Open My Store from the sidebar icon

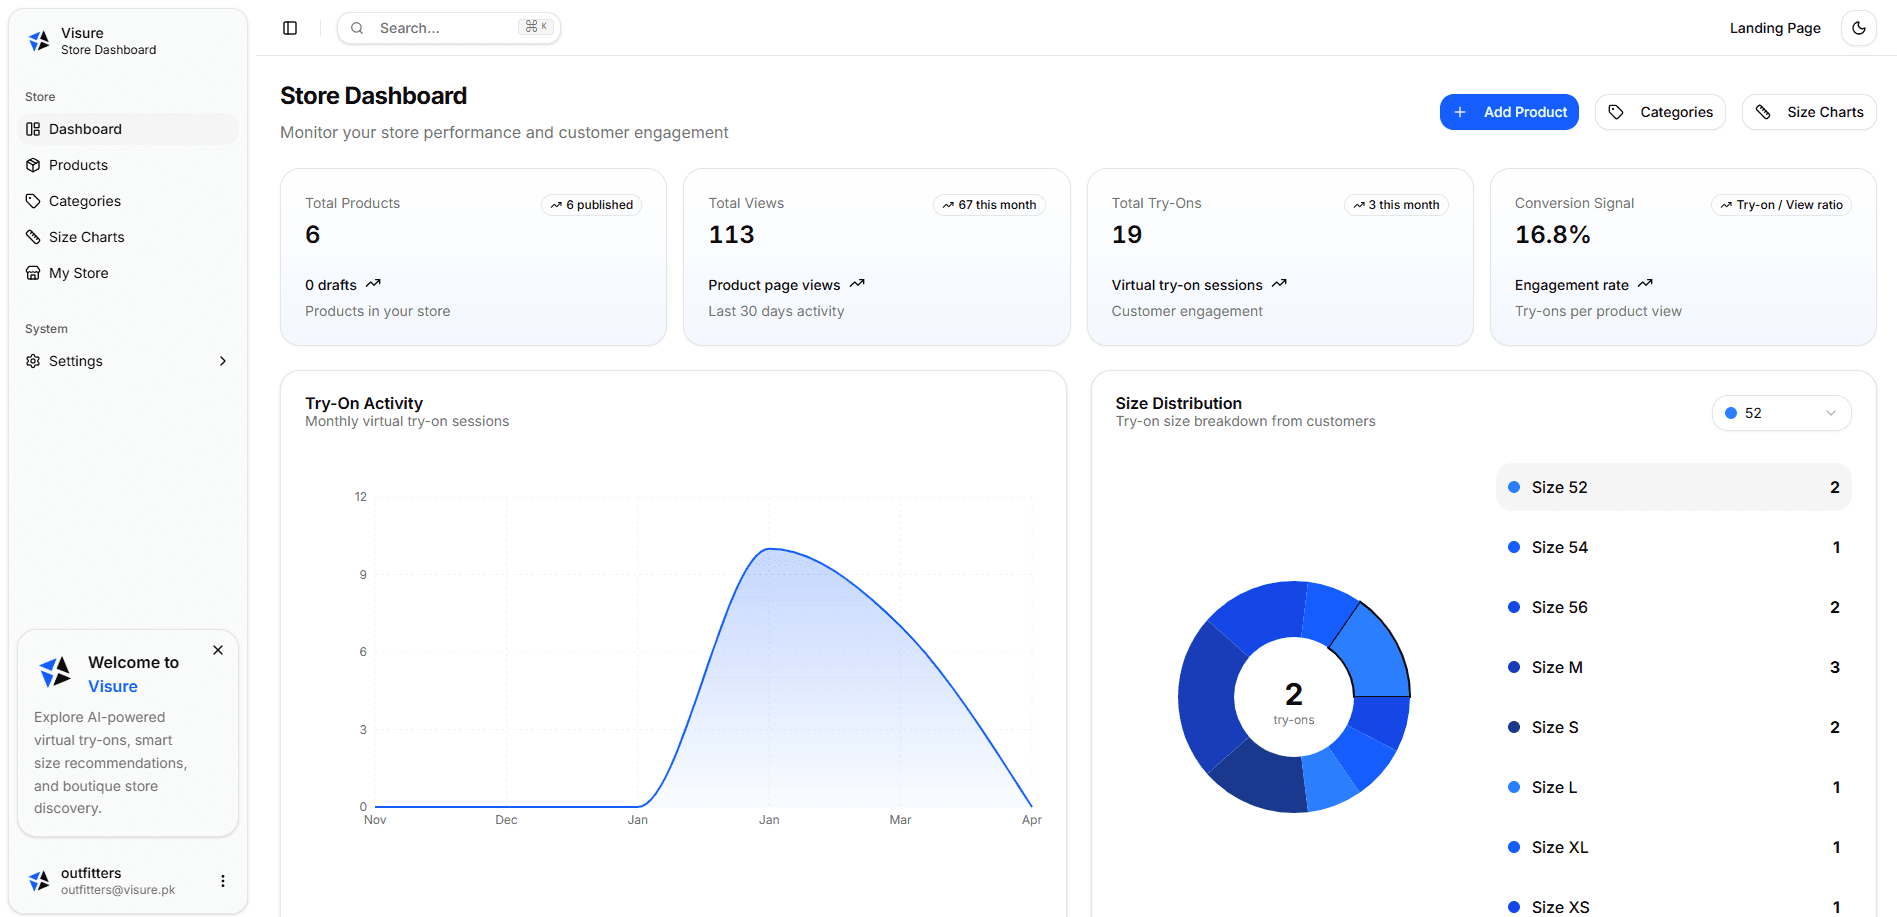pos(33,272)
